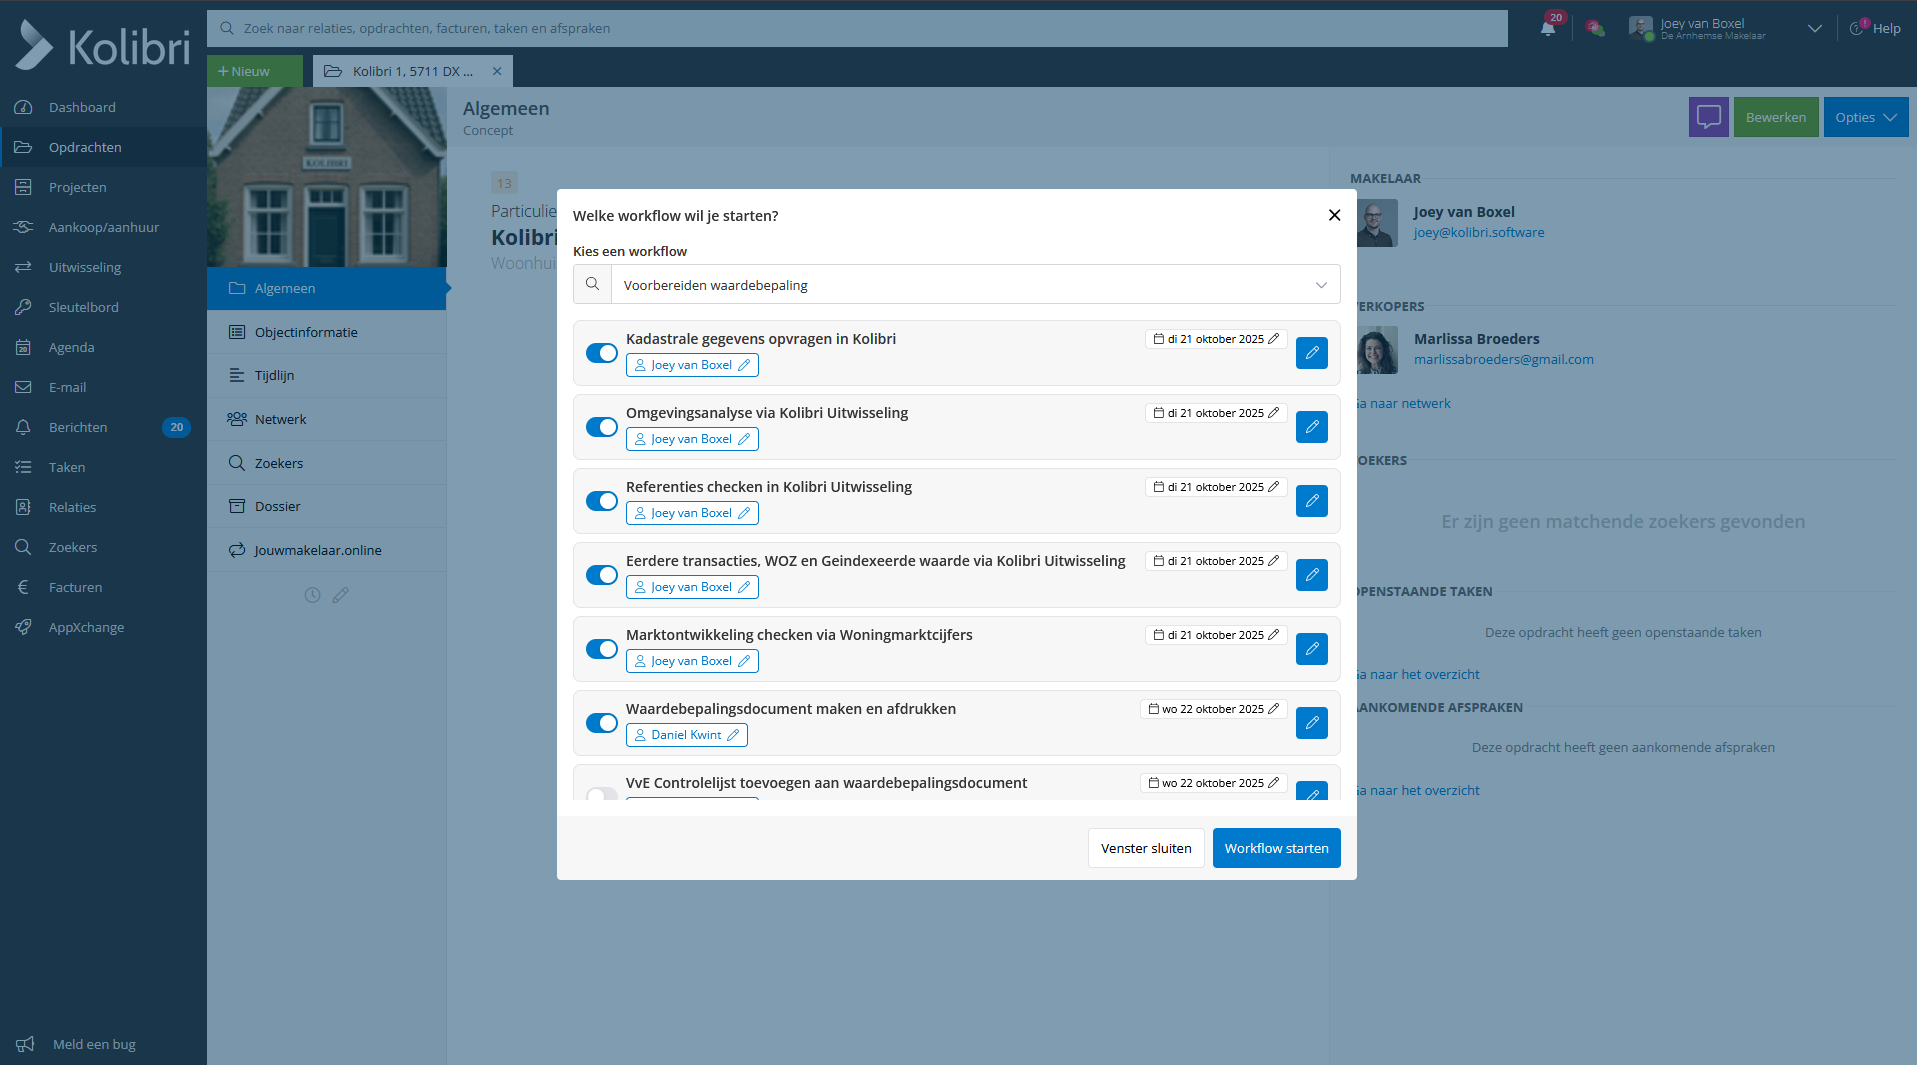This screenshot has width=1917, height=1065.
Task: Click the notifications bell icon
Action: pyautogui.click(x=1548, y=28)
